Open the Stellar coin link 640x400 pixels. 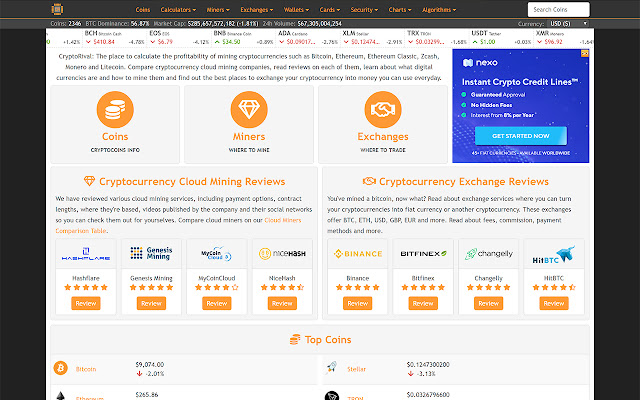[356, 369]
